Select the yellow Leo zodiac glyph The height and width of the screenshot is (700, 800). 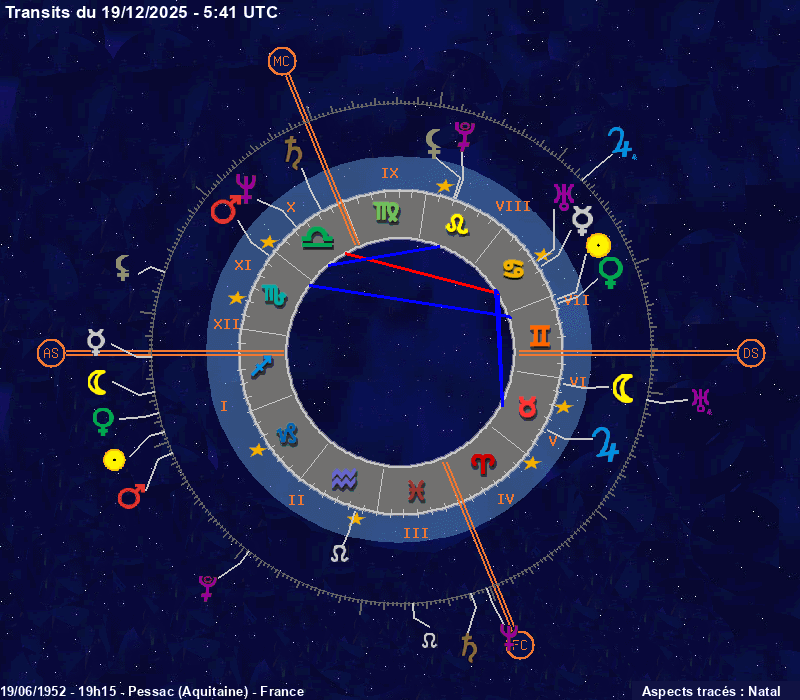(457, 224)
